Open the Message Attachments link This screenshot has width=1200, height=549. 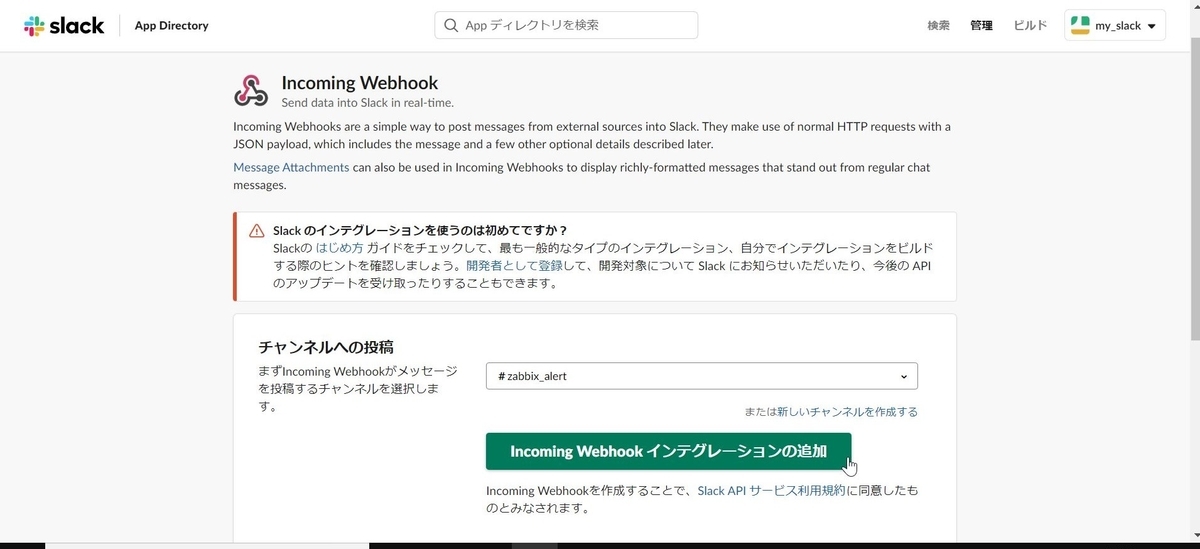[x=291, y=167]
